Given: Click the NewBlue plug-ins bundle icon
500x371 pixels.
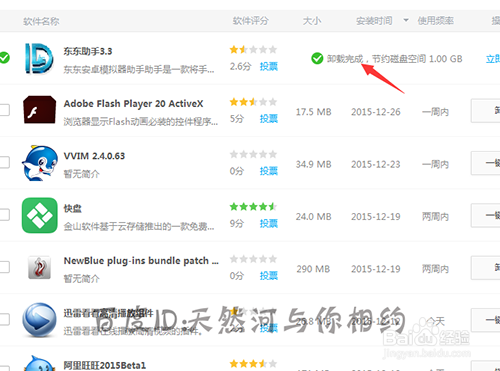Looking at the screenshot, I should (39, 267).
